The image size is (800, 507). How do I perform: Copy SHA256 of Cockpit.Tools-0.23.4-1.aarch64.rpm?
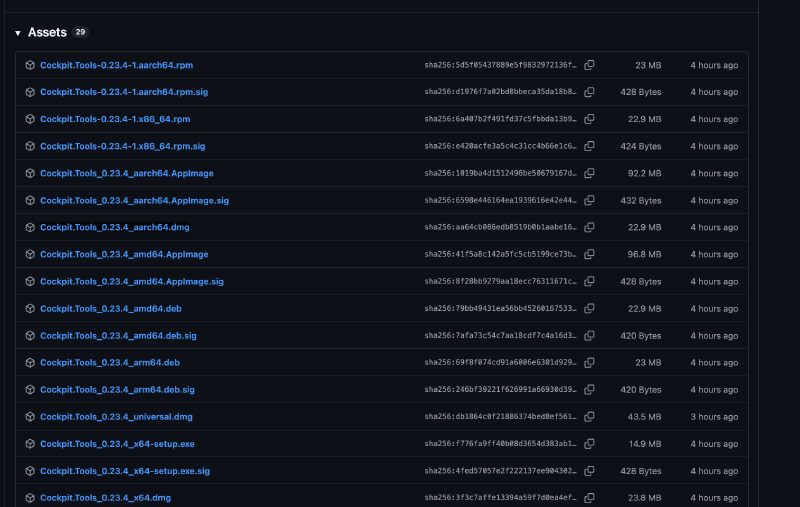pyautogui.click(x=589, y=65)
